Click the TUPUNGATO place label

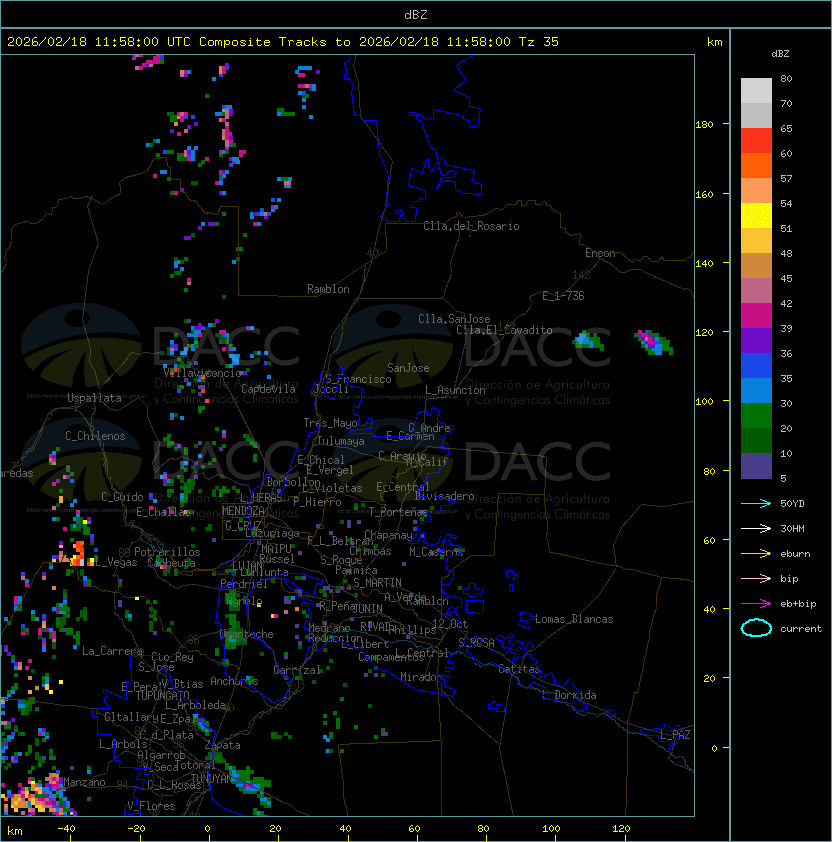click(x=162, y=695)
